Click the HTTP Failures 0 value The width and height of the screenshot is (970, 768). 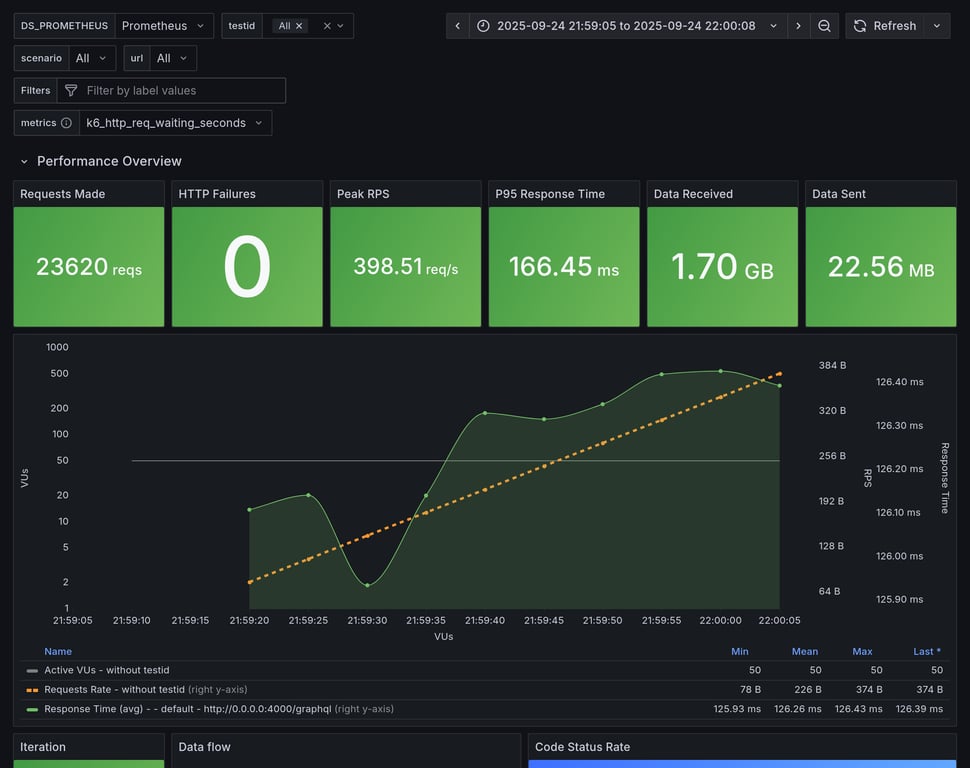(x=247, y=267)
